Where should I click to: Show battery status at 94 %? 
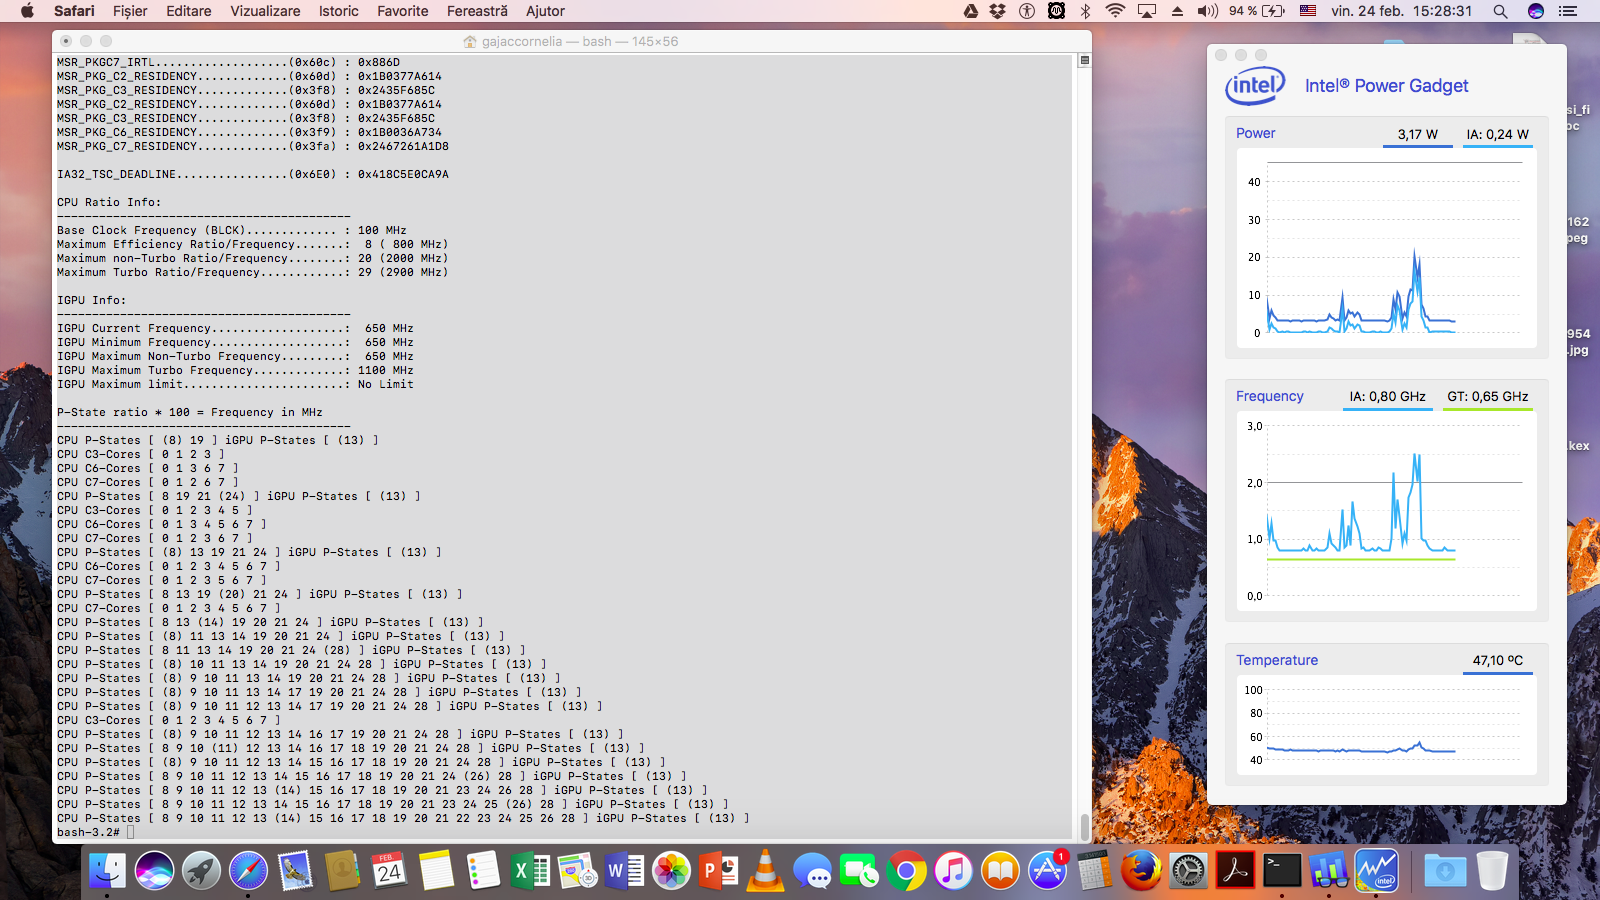1257,11
